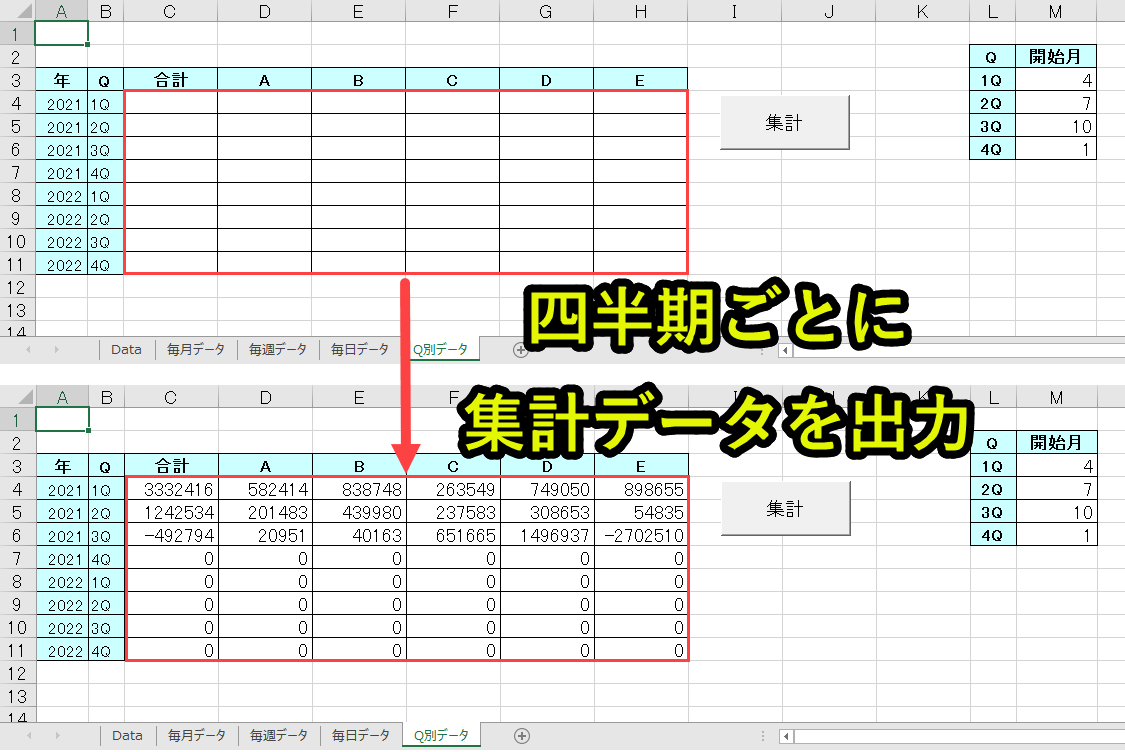1125x752 pixels.
Task: Add a new sheet in the bottom workbook
Action: click(x=521, y=736)
